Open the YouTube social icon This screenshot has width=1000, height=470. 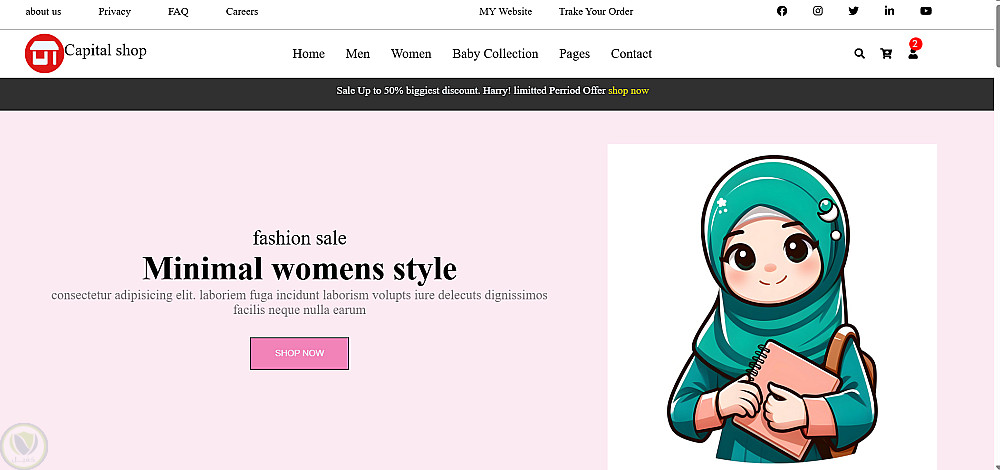coord(926,12)
